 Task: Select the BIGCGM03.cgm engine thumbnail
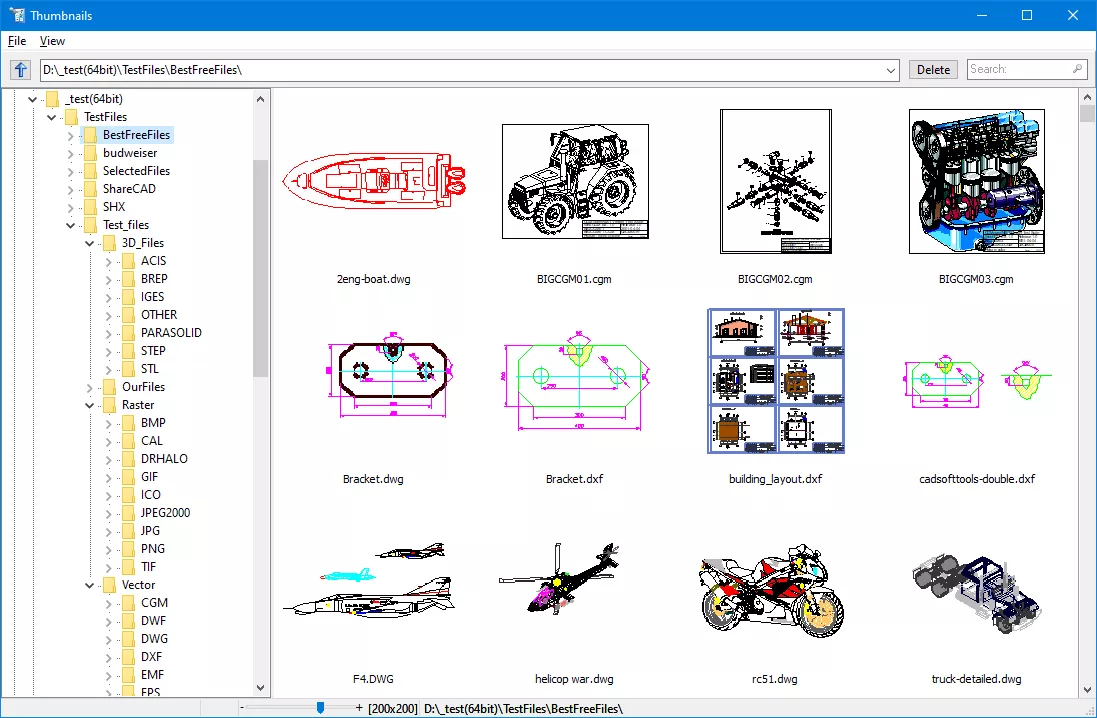976,182
